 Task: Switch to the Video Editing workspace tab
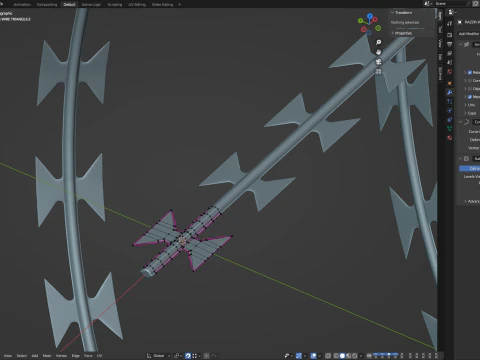162,4
